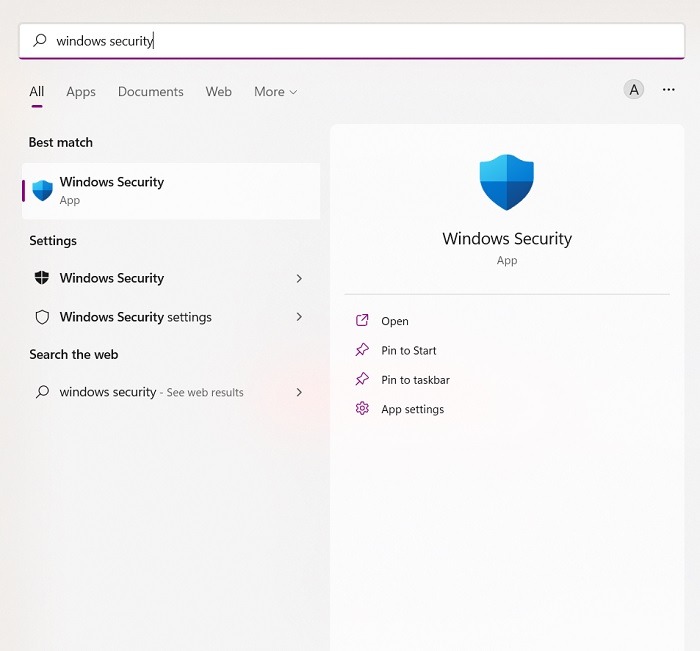Click the blue shield icon in Best match

click(42, 191)
